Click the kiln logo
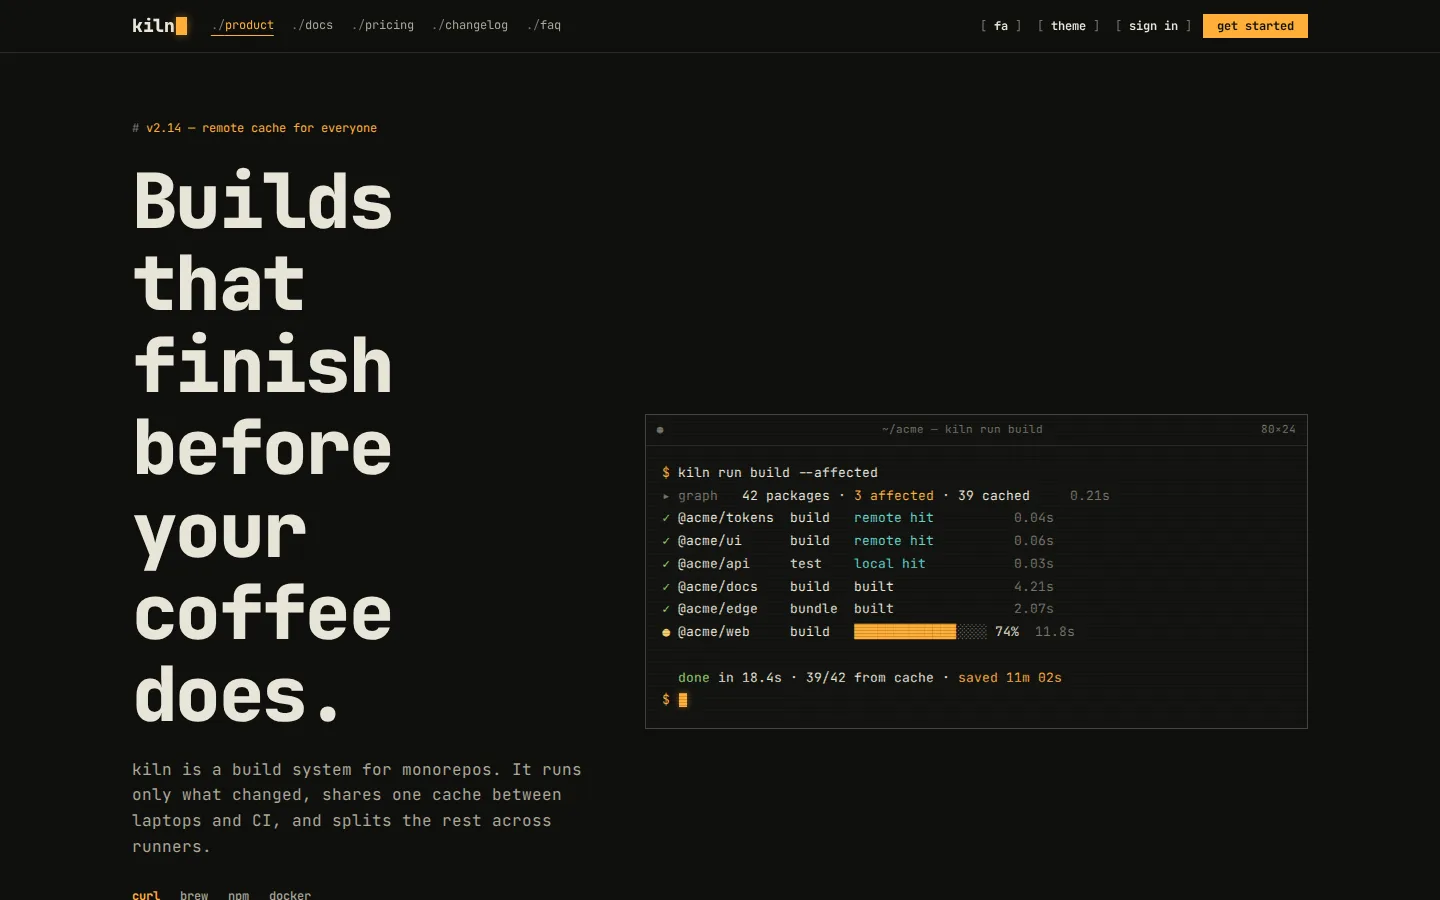This screenshot has width=1440, height=900. point(159,26)
